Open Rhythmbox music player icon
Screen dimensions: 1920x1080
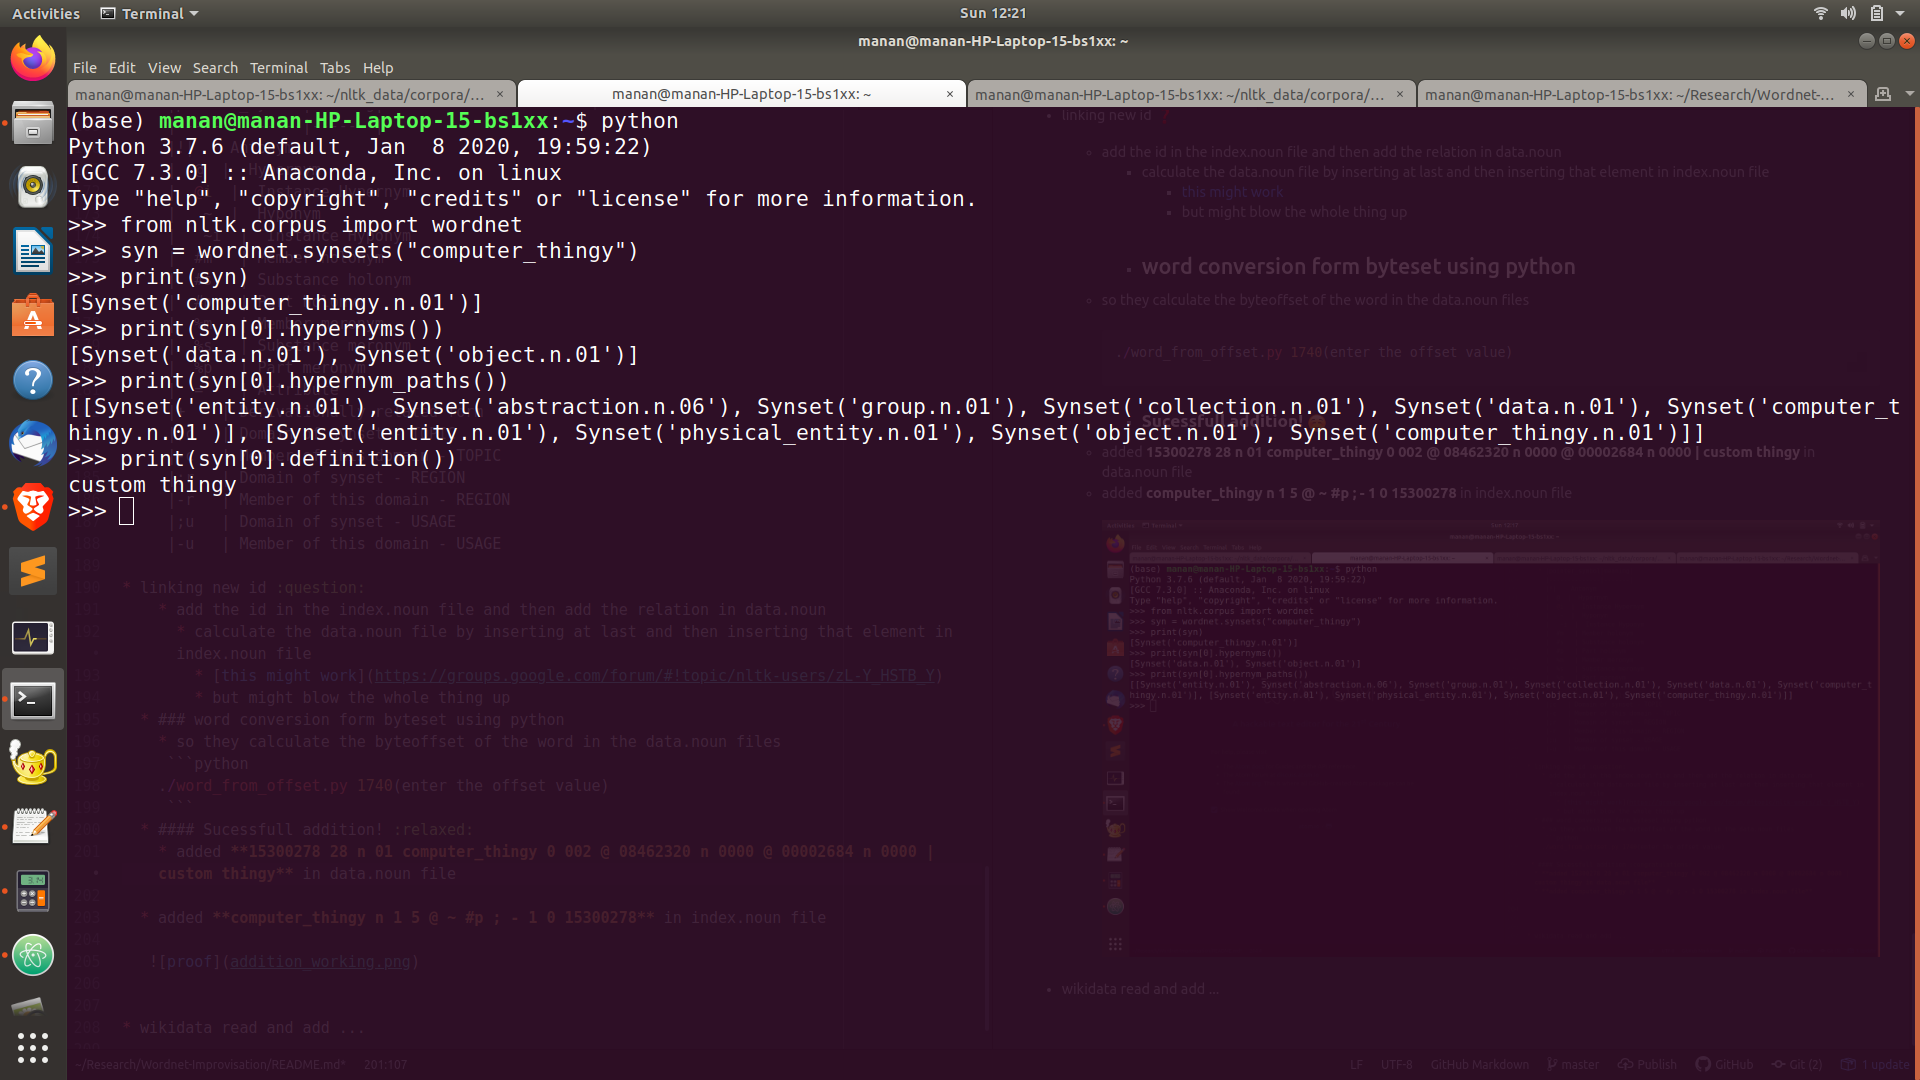click(33, 187)
